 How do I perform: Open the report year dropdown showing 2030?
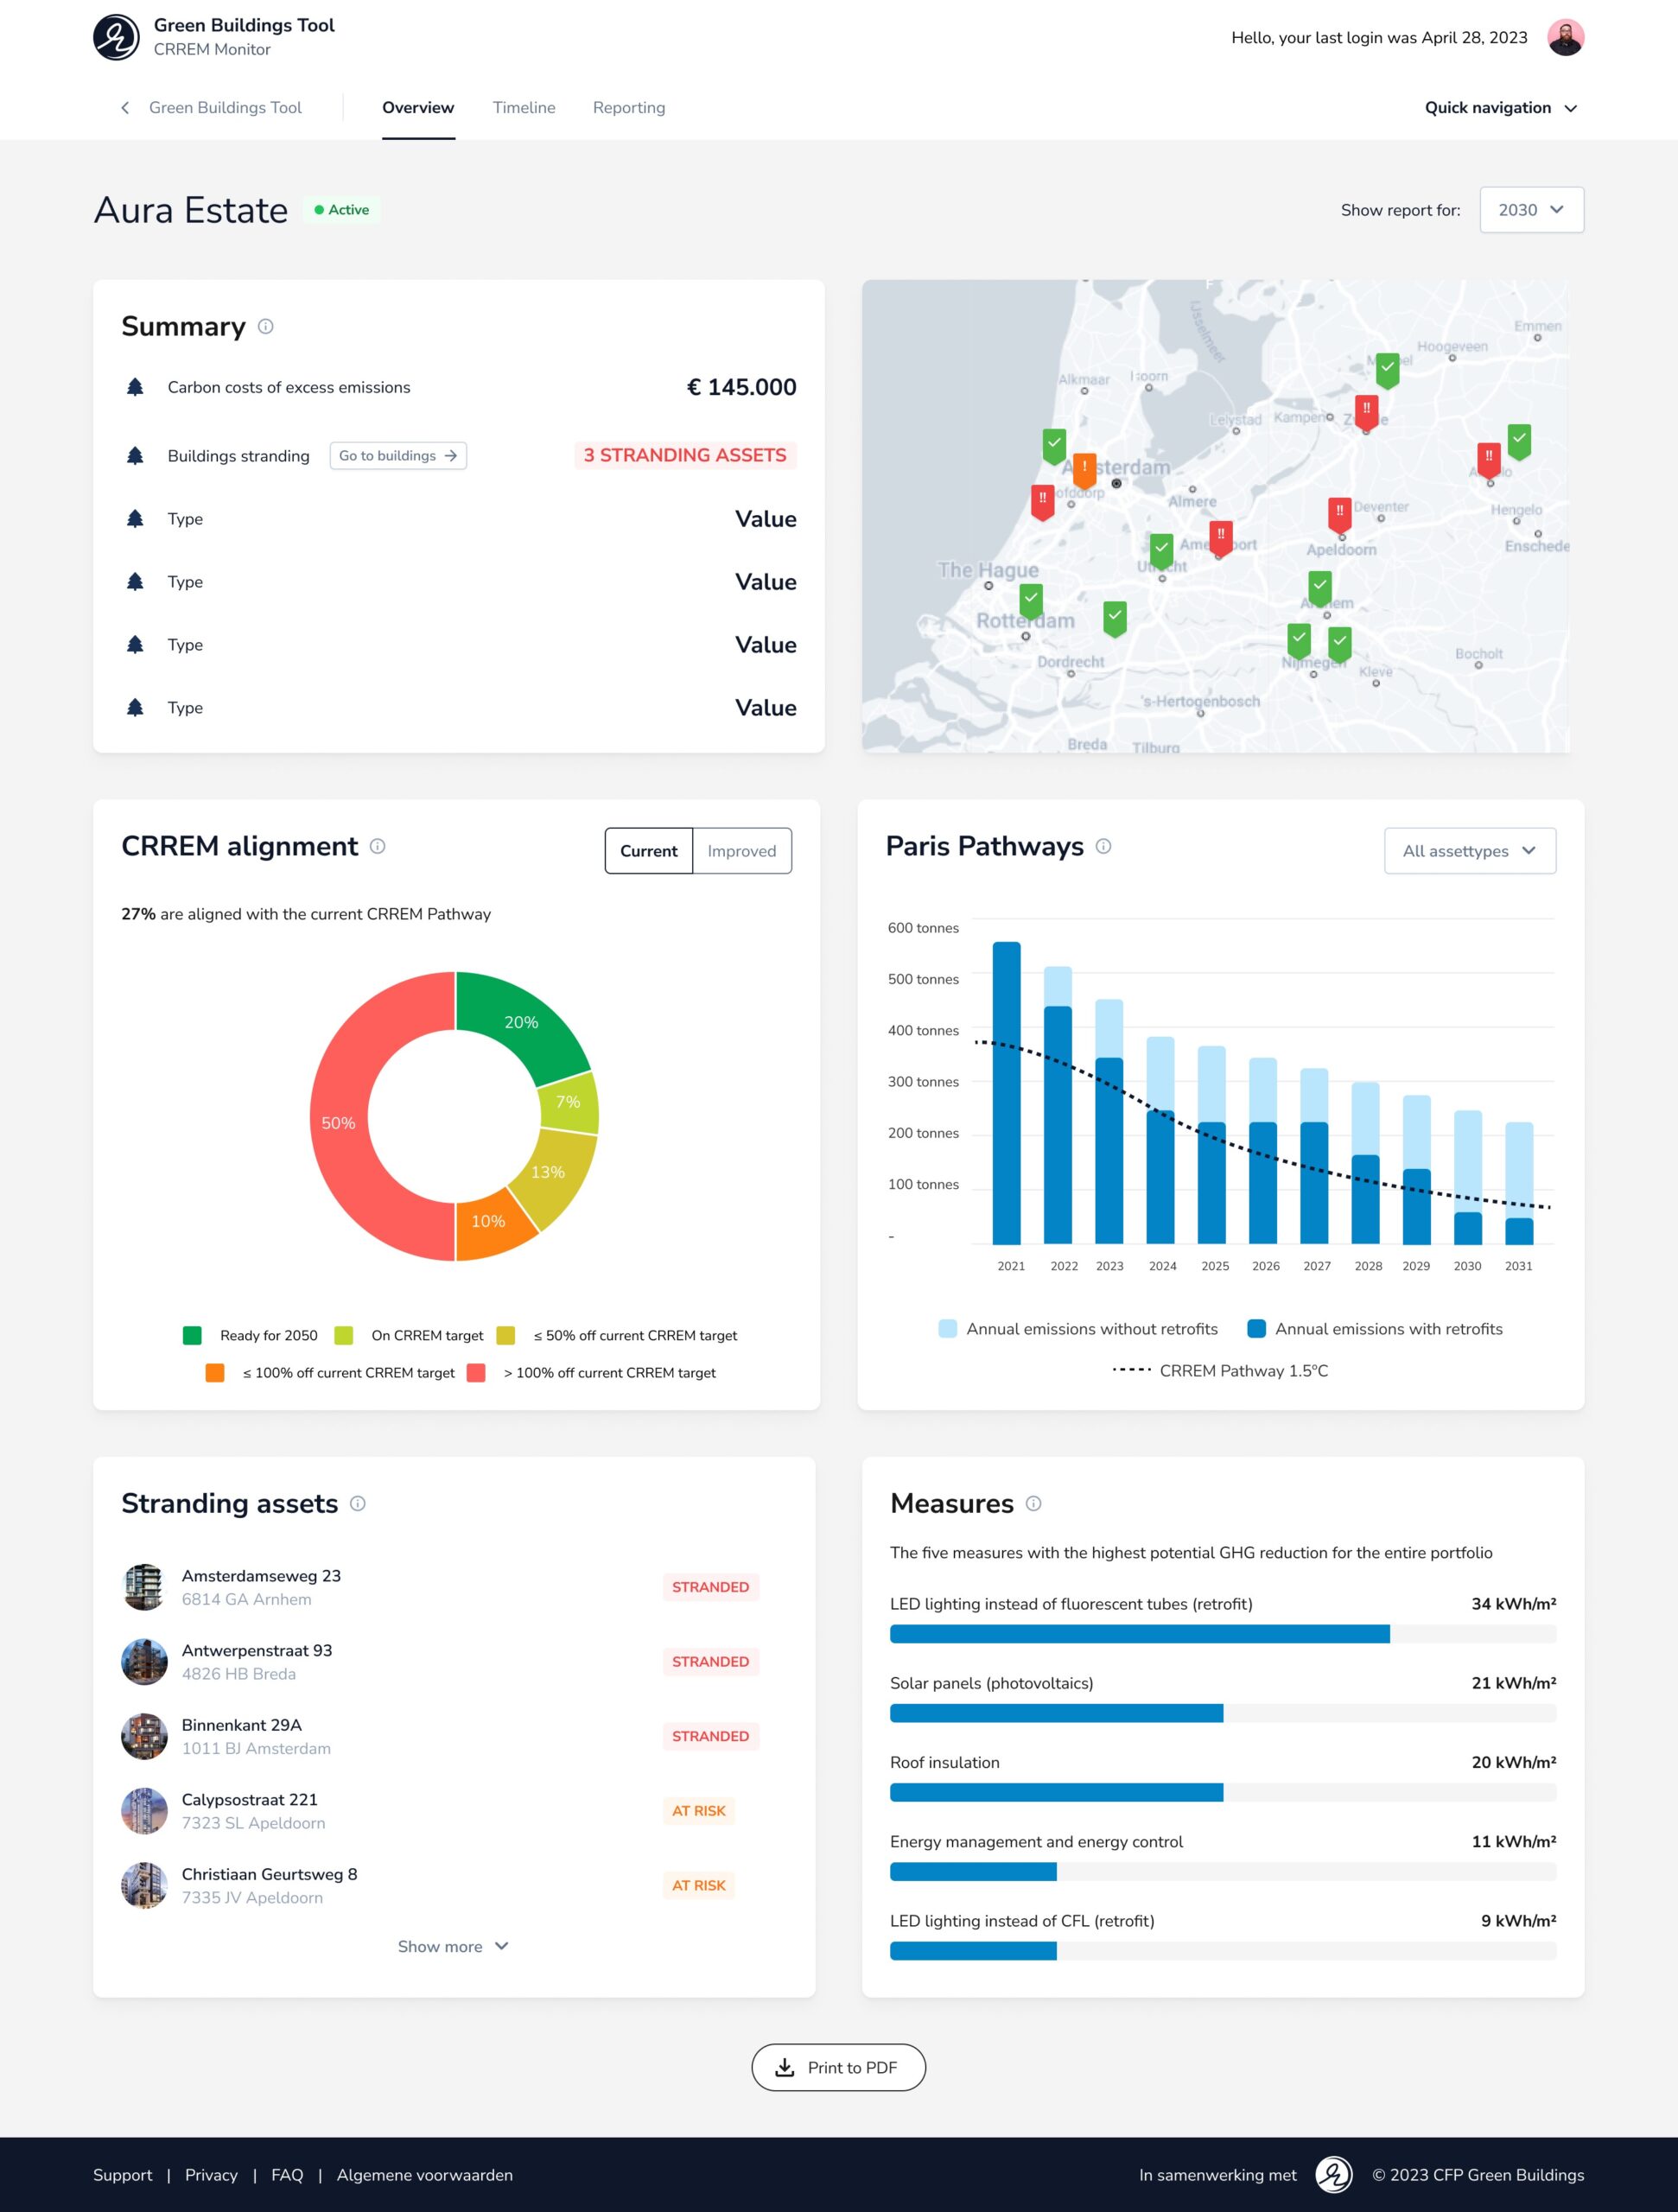[1530, 210]
